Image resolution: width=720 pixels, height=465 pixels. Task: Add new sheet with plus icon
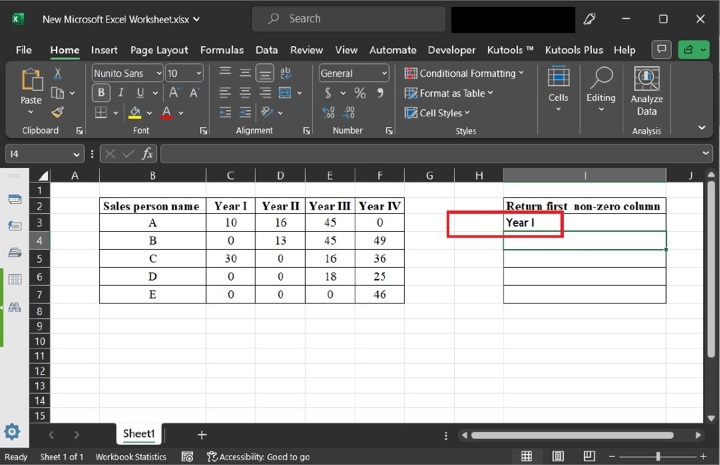click(202, 434)
